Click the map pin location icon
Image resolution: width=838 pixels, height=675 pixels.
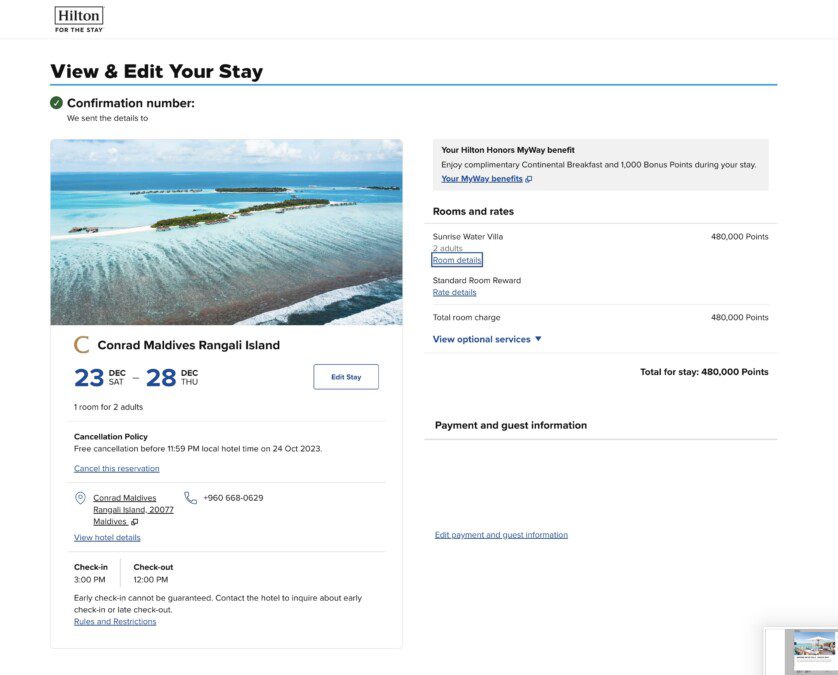pos(80,498)
